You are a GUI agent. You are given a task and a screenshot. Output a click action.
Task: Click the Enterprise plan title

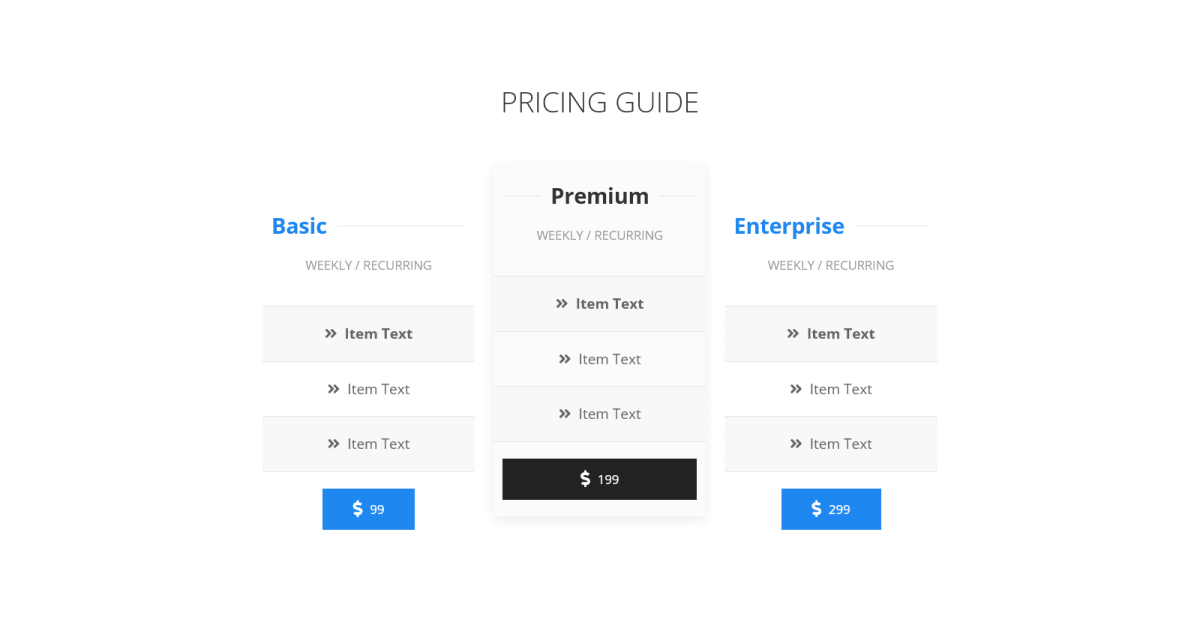(x=789, y=226)
